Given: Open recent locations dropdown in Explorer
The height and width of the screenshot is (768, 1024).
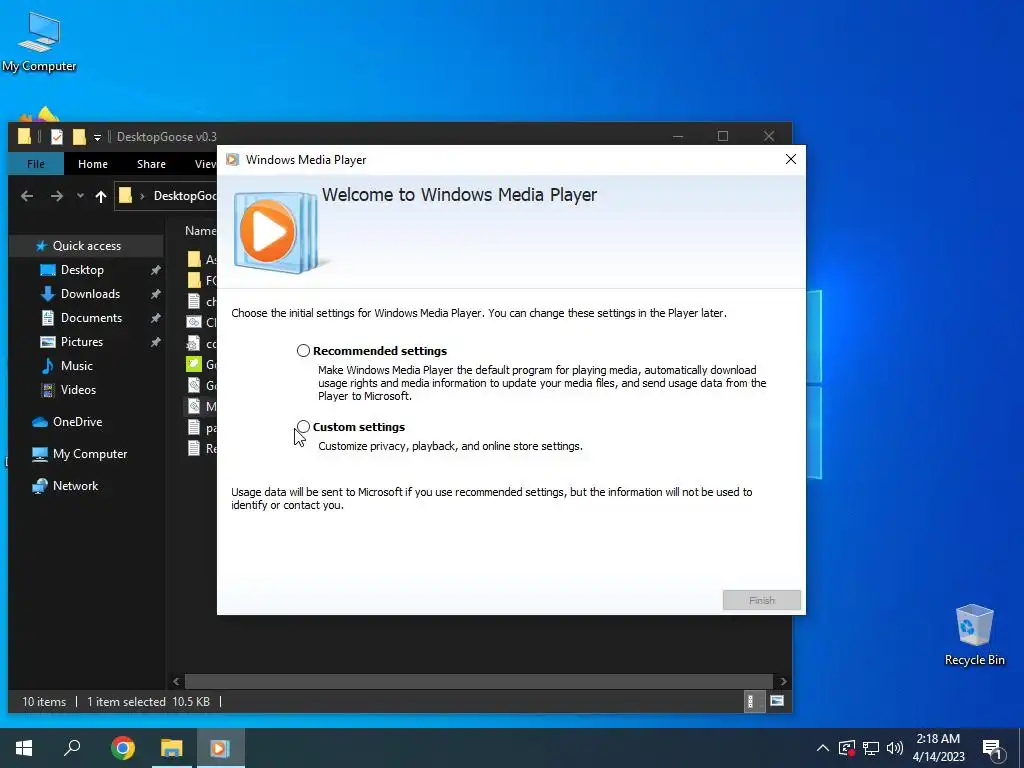Looking at the screenshot, I should point(80,196).
